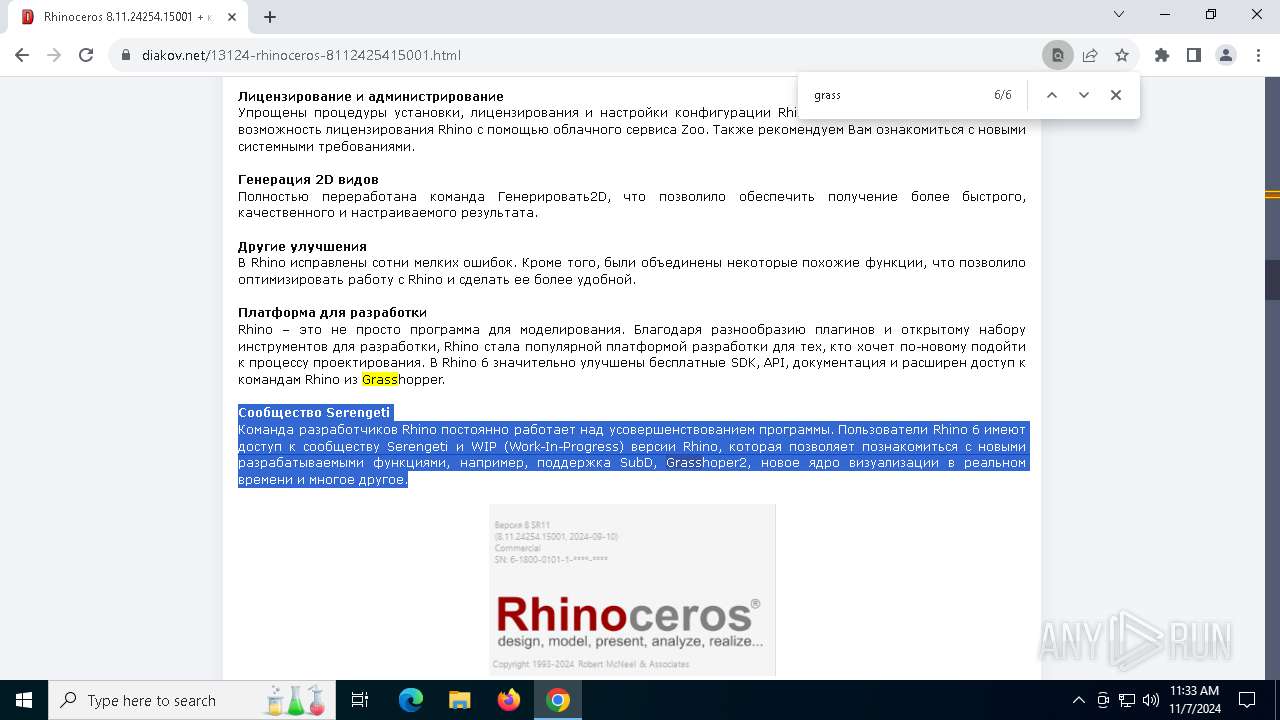Click heading 'Платформа для разработки'
The image size is (1280, 720).
(x=332, y=313)
